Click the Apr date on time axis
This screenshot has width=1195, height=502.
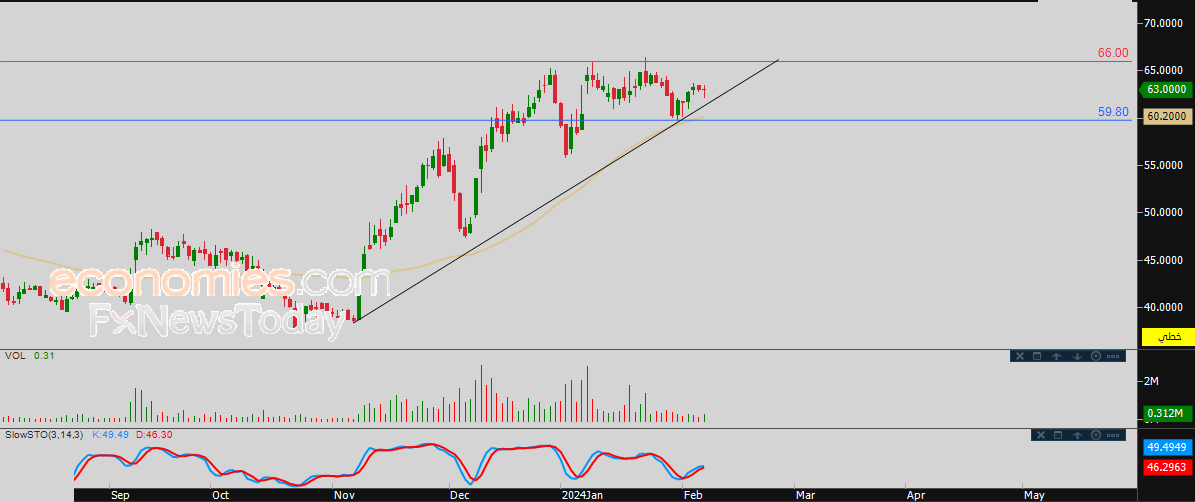(916, 495)
